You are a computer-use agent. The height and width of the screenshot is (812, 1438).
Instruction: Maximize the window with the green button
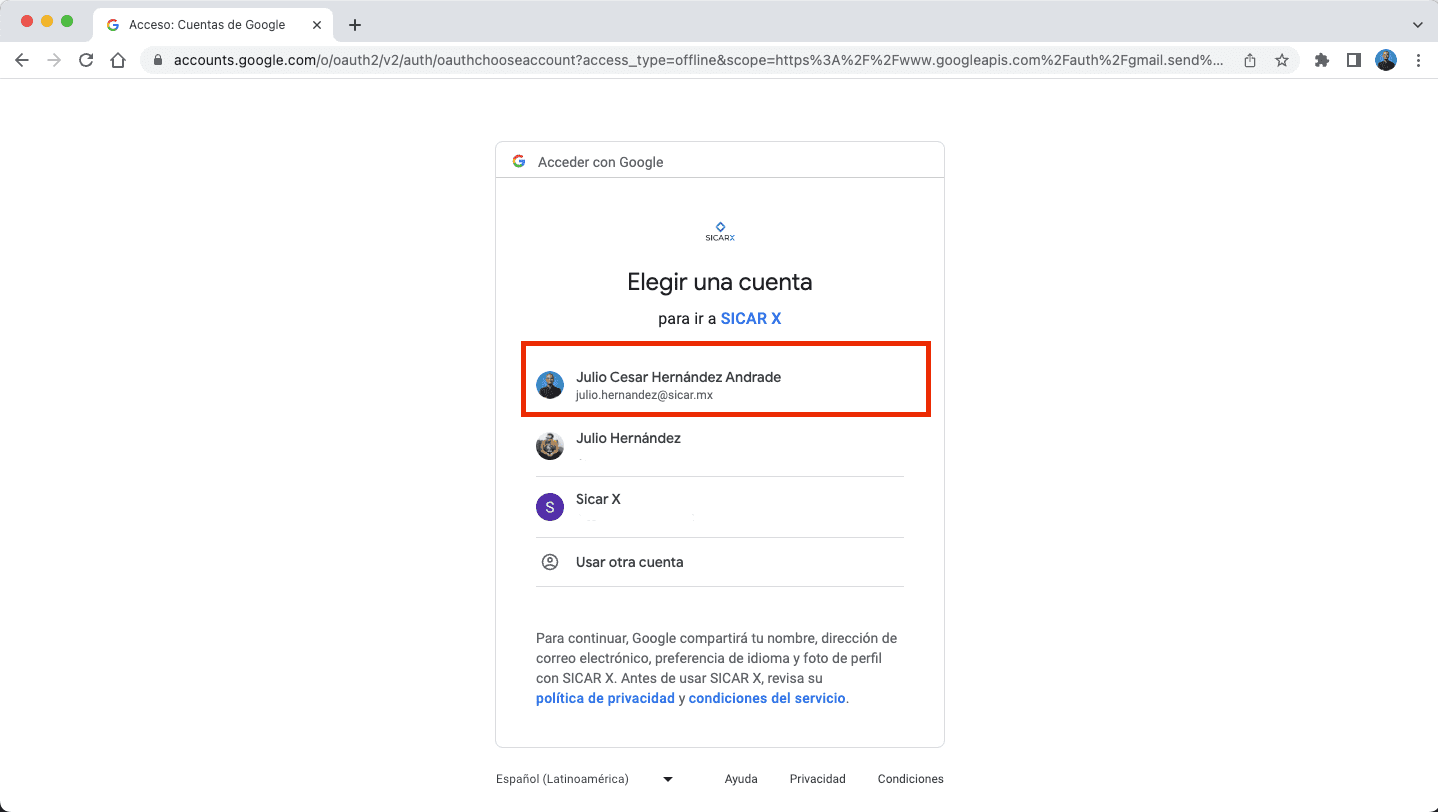click(67, 21)
